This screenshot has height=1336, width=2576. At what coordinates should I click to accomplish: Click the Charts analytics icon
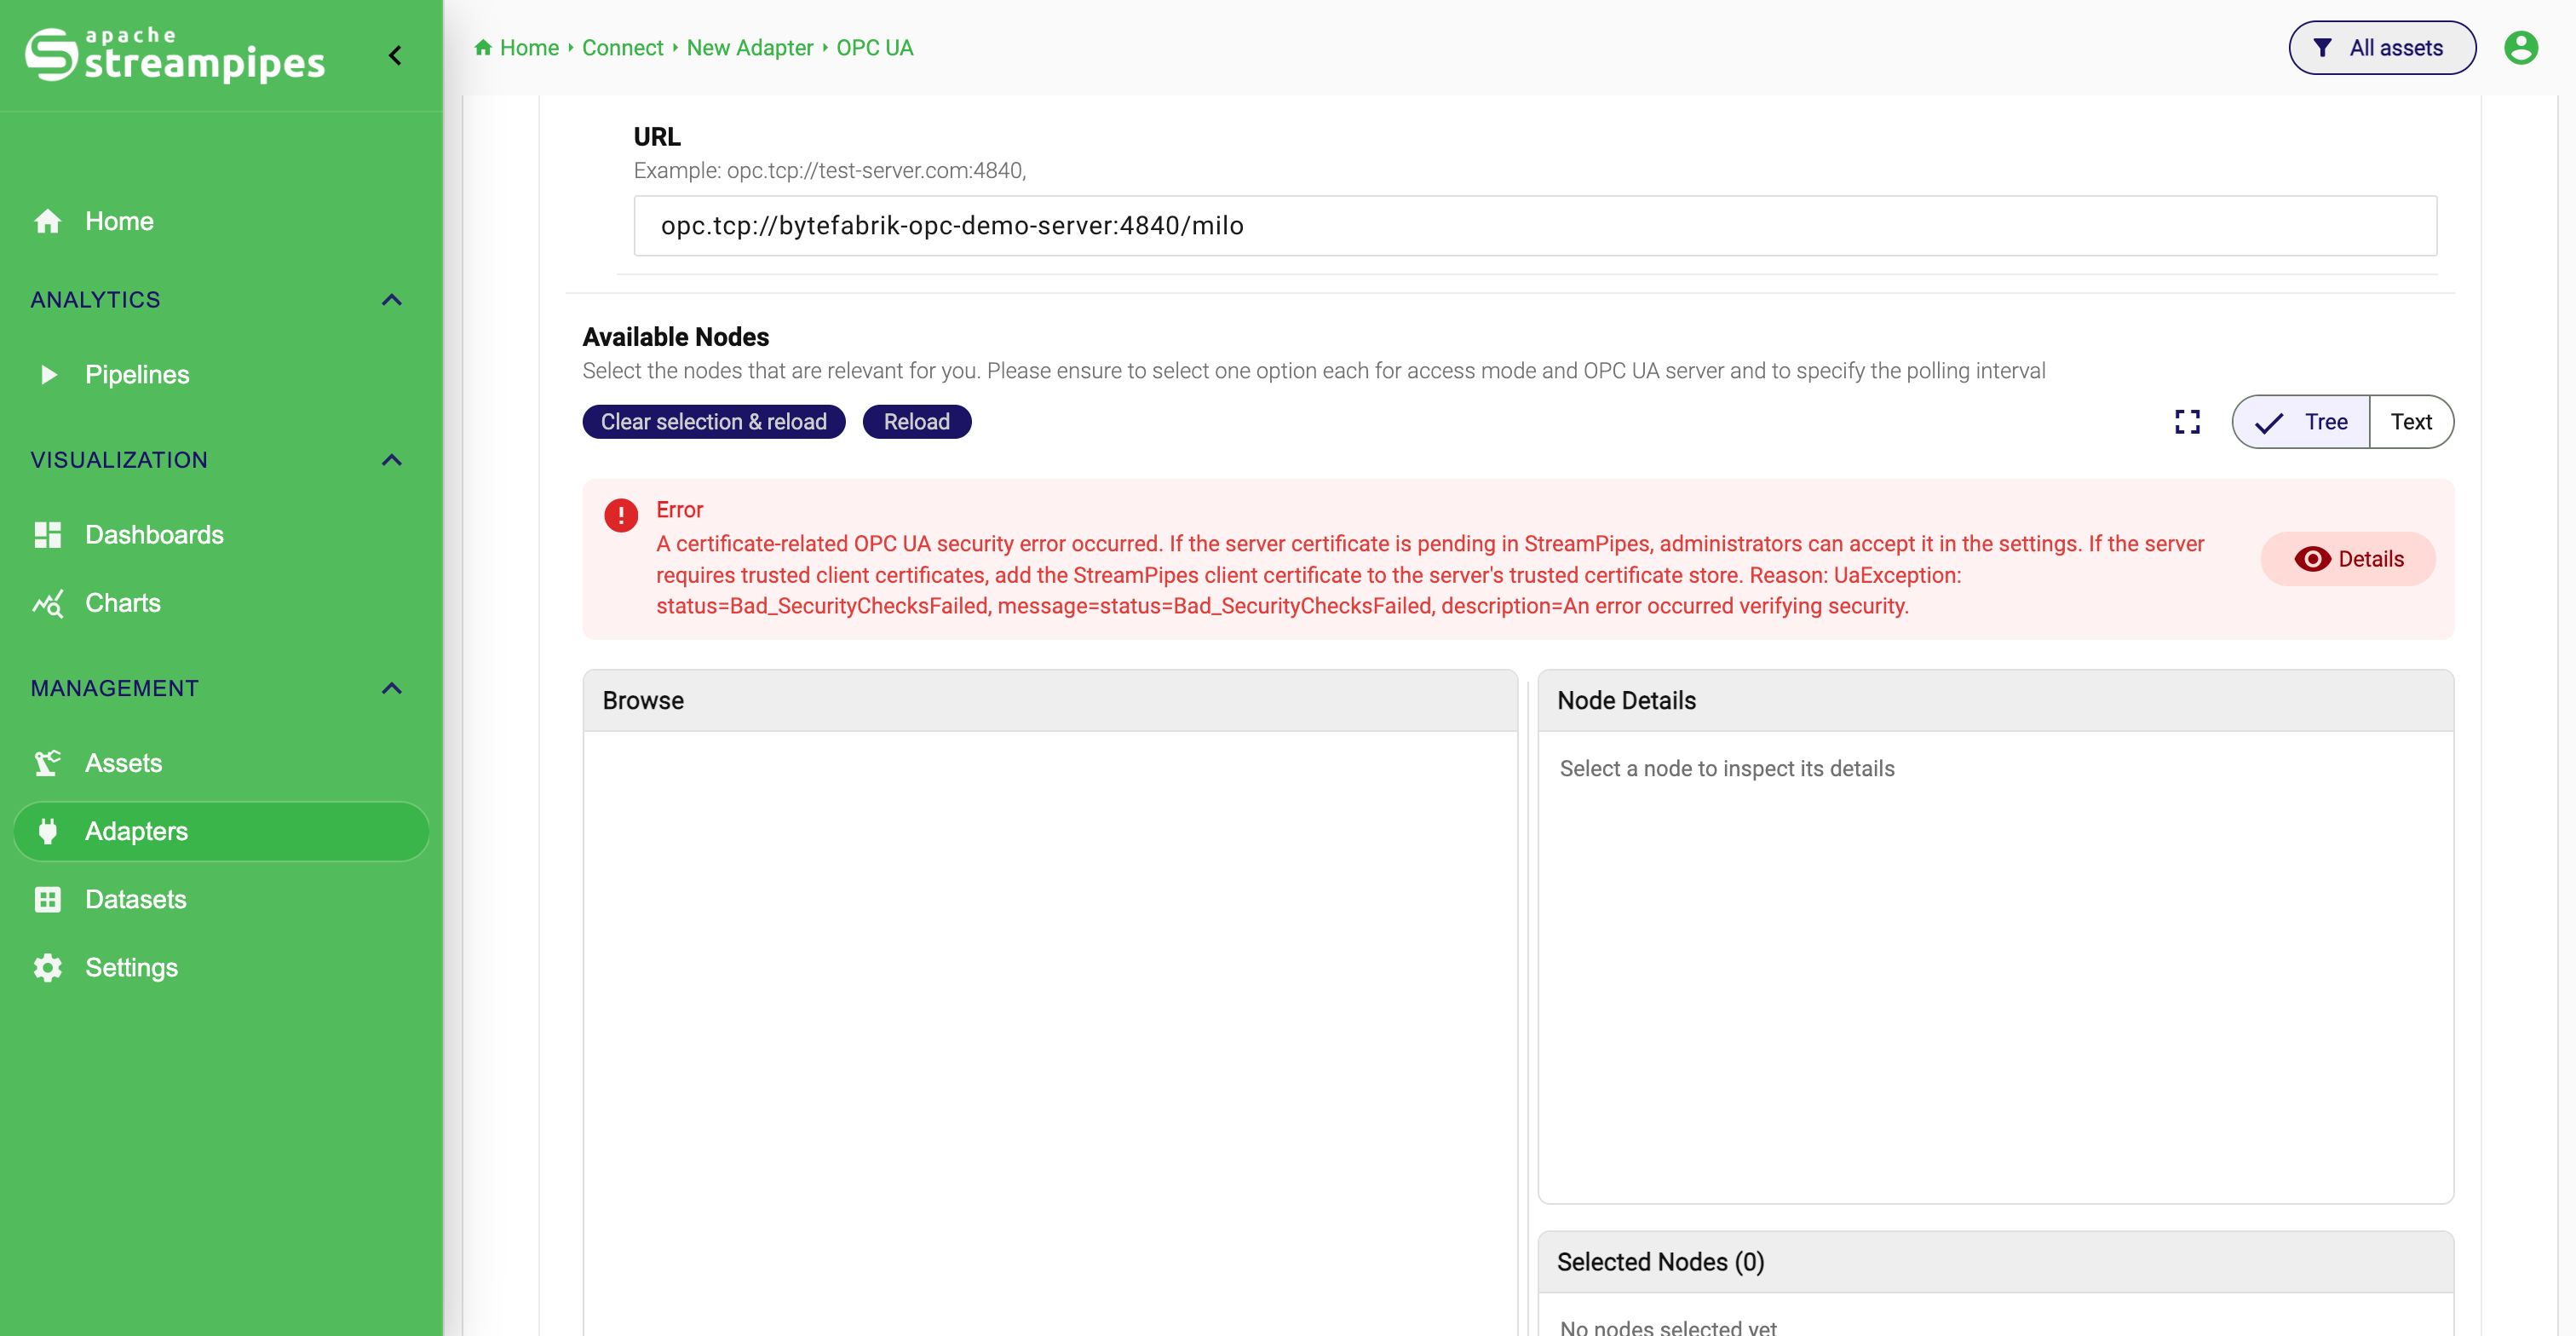pos(48,603)
